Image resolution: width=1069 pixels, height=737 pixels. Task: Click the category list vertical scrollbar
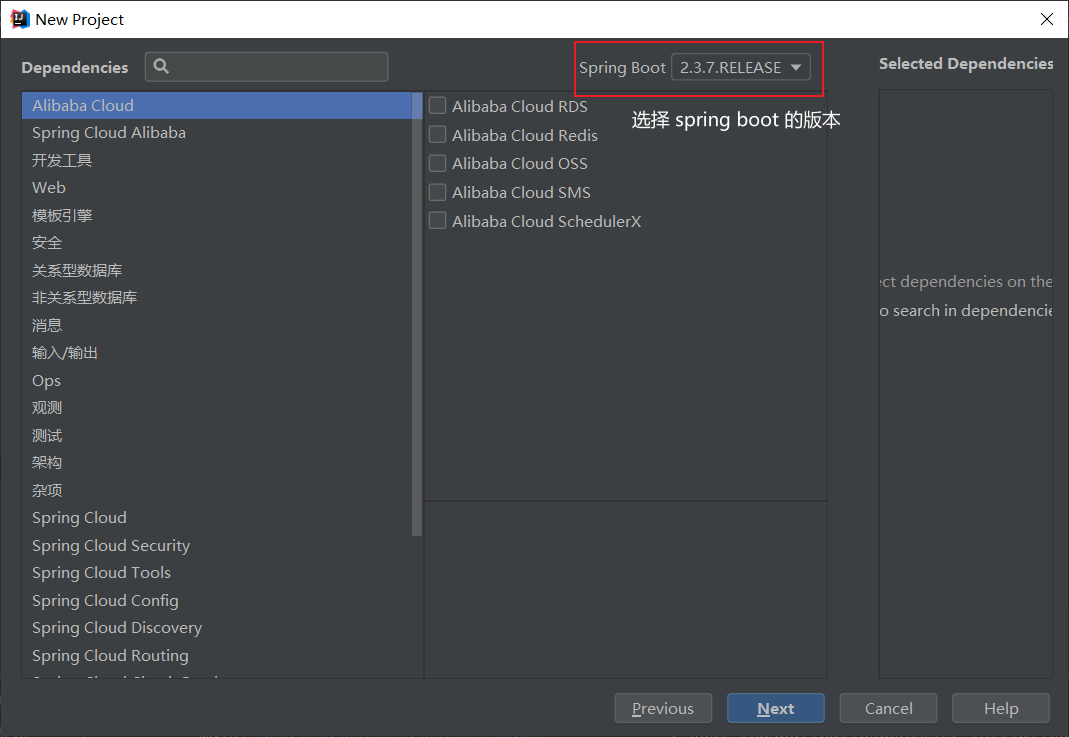click(x=417, y=314)
